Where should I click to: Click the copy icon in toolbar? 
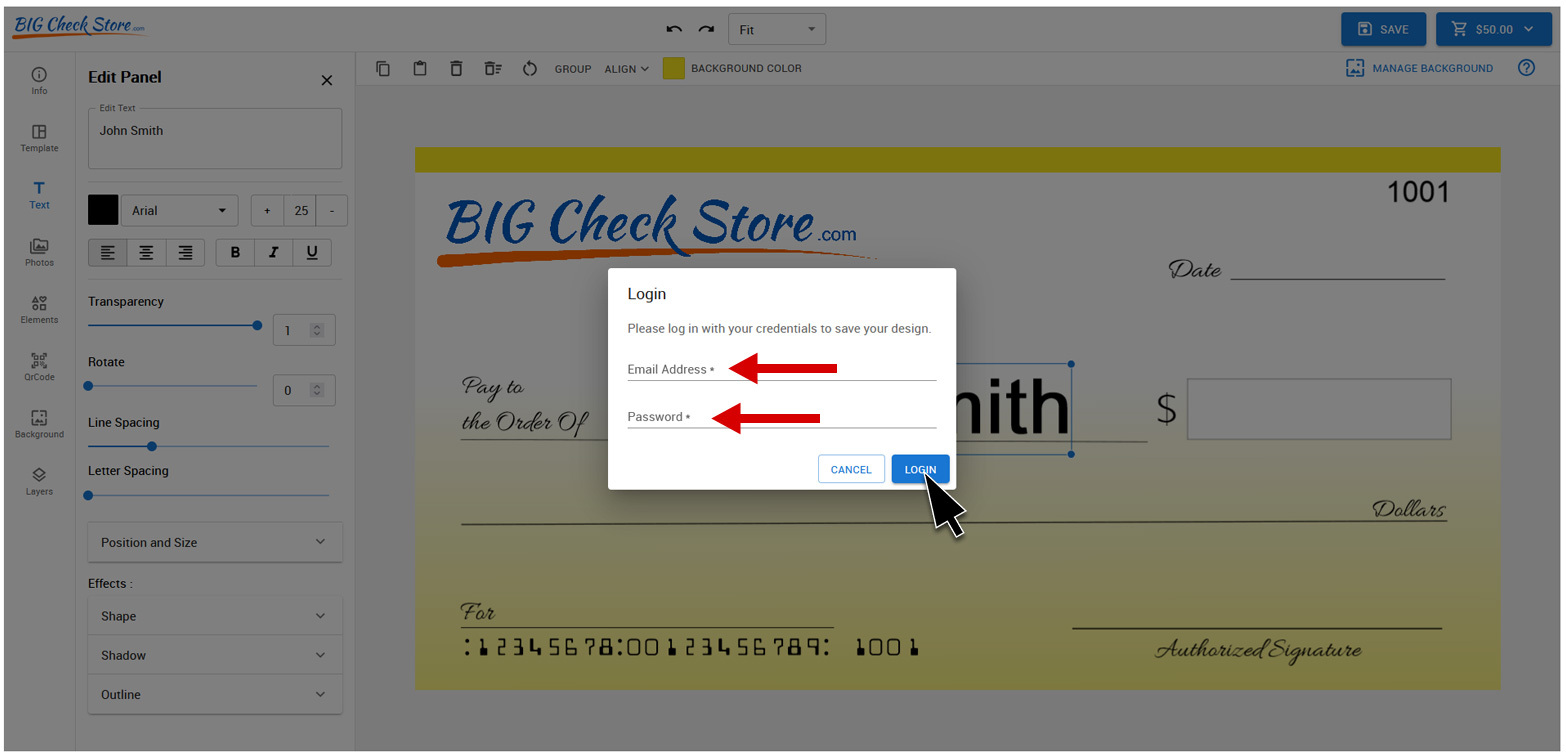[x=383, y=69]
